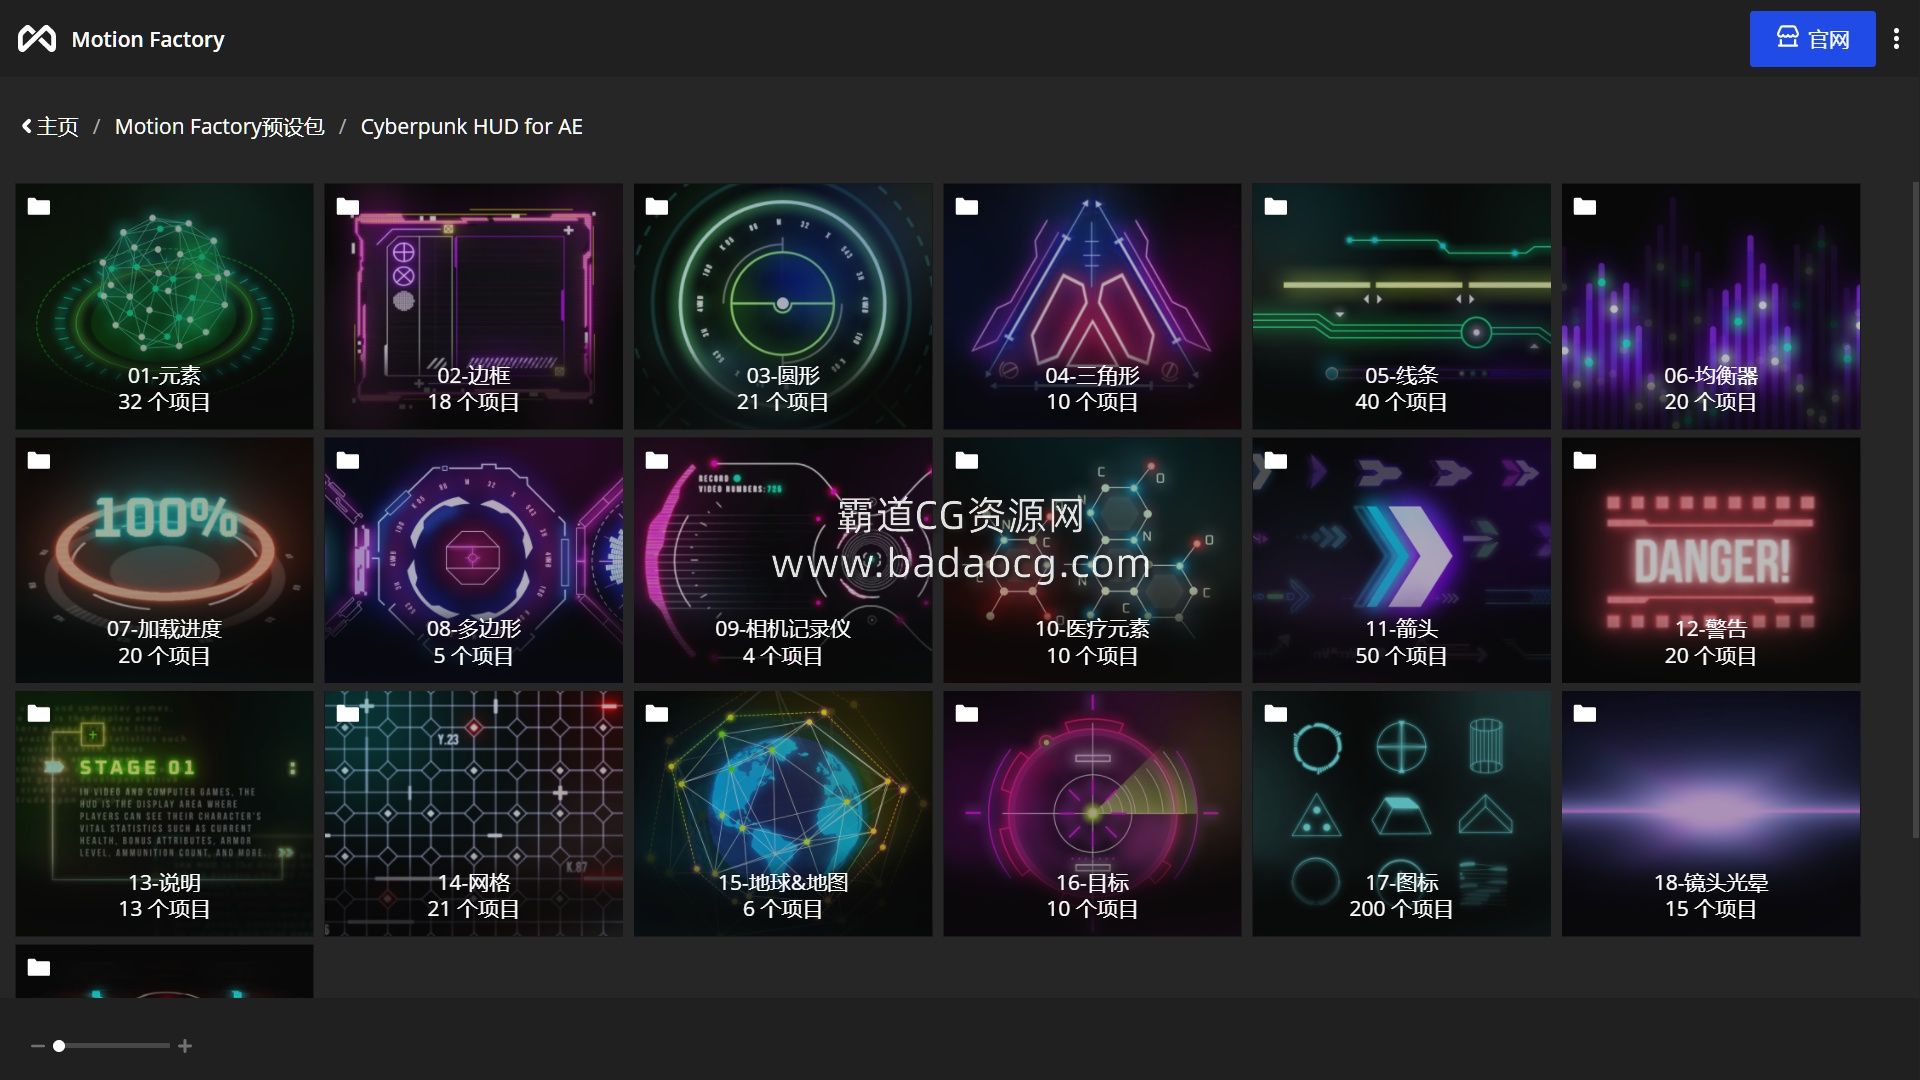Image resolution: width=1920 pixels, height=1080 pixels.
Task: Go back to 主页 via breadcrumb arrow
Action: coord(50,127)
